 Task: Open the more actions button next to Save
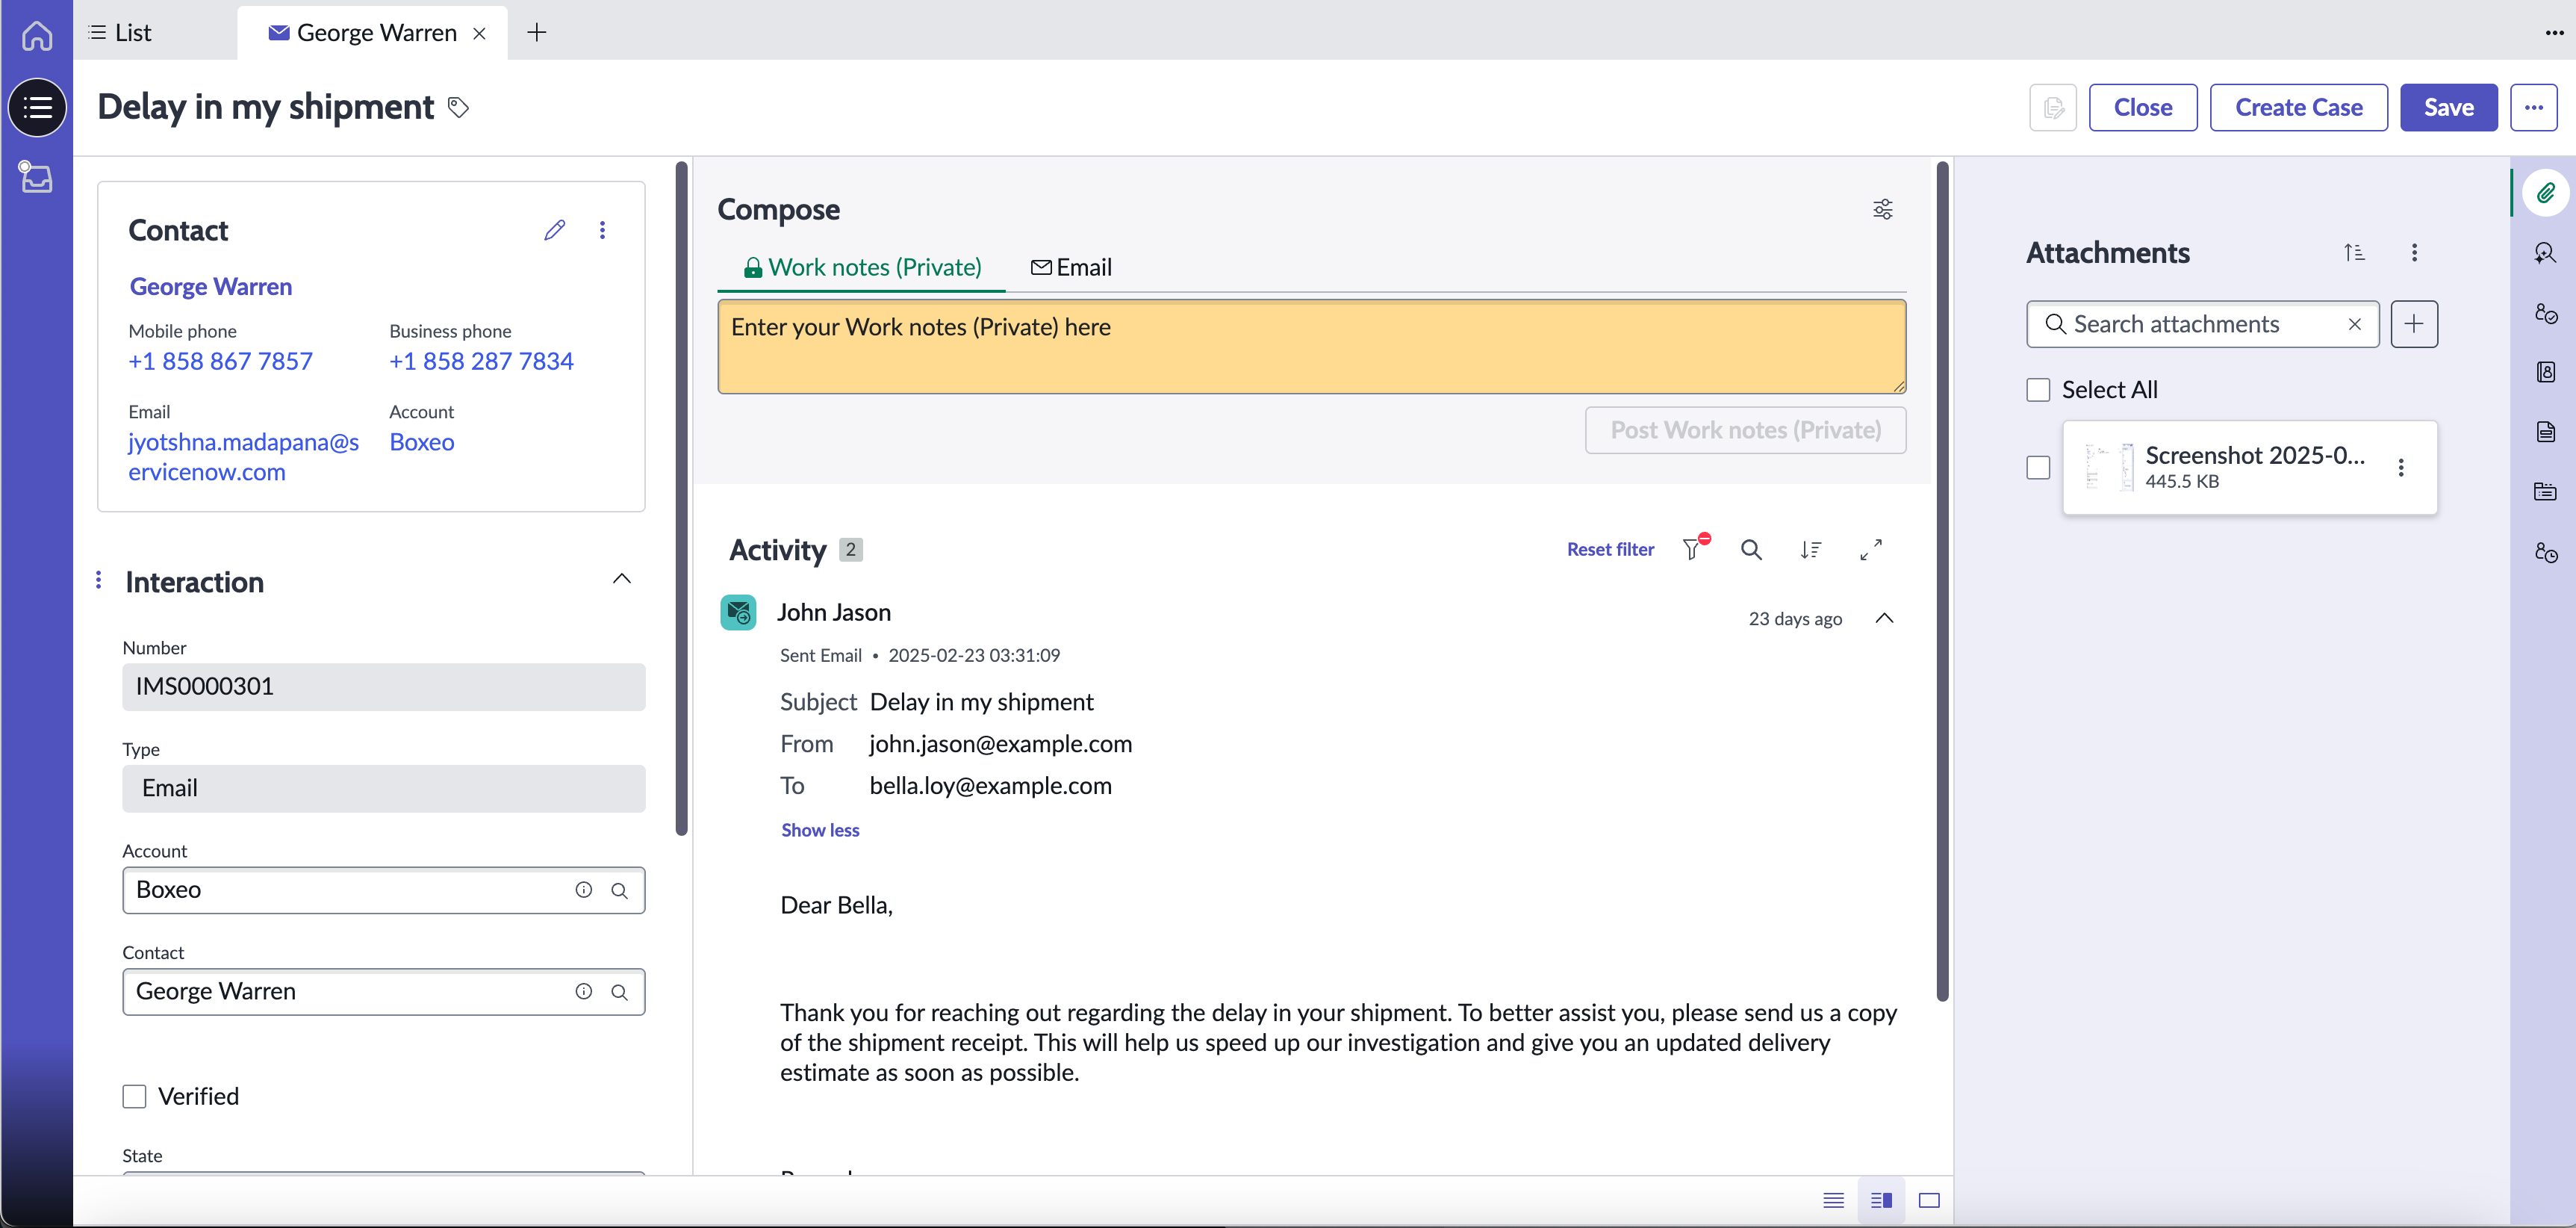2533,107
